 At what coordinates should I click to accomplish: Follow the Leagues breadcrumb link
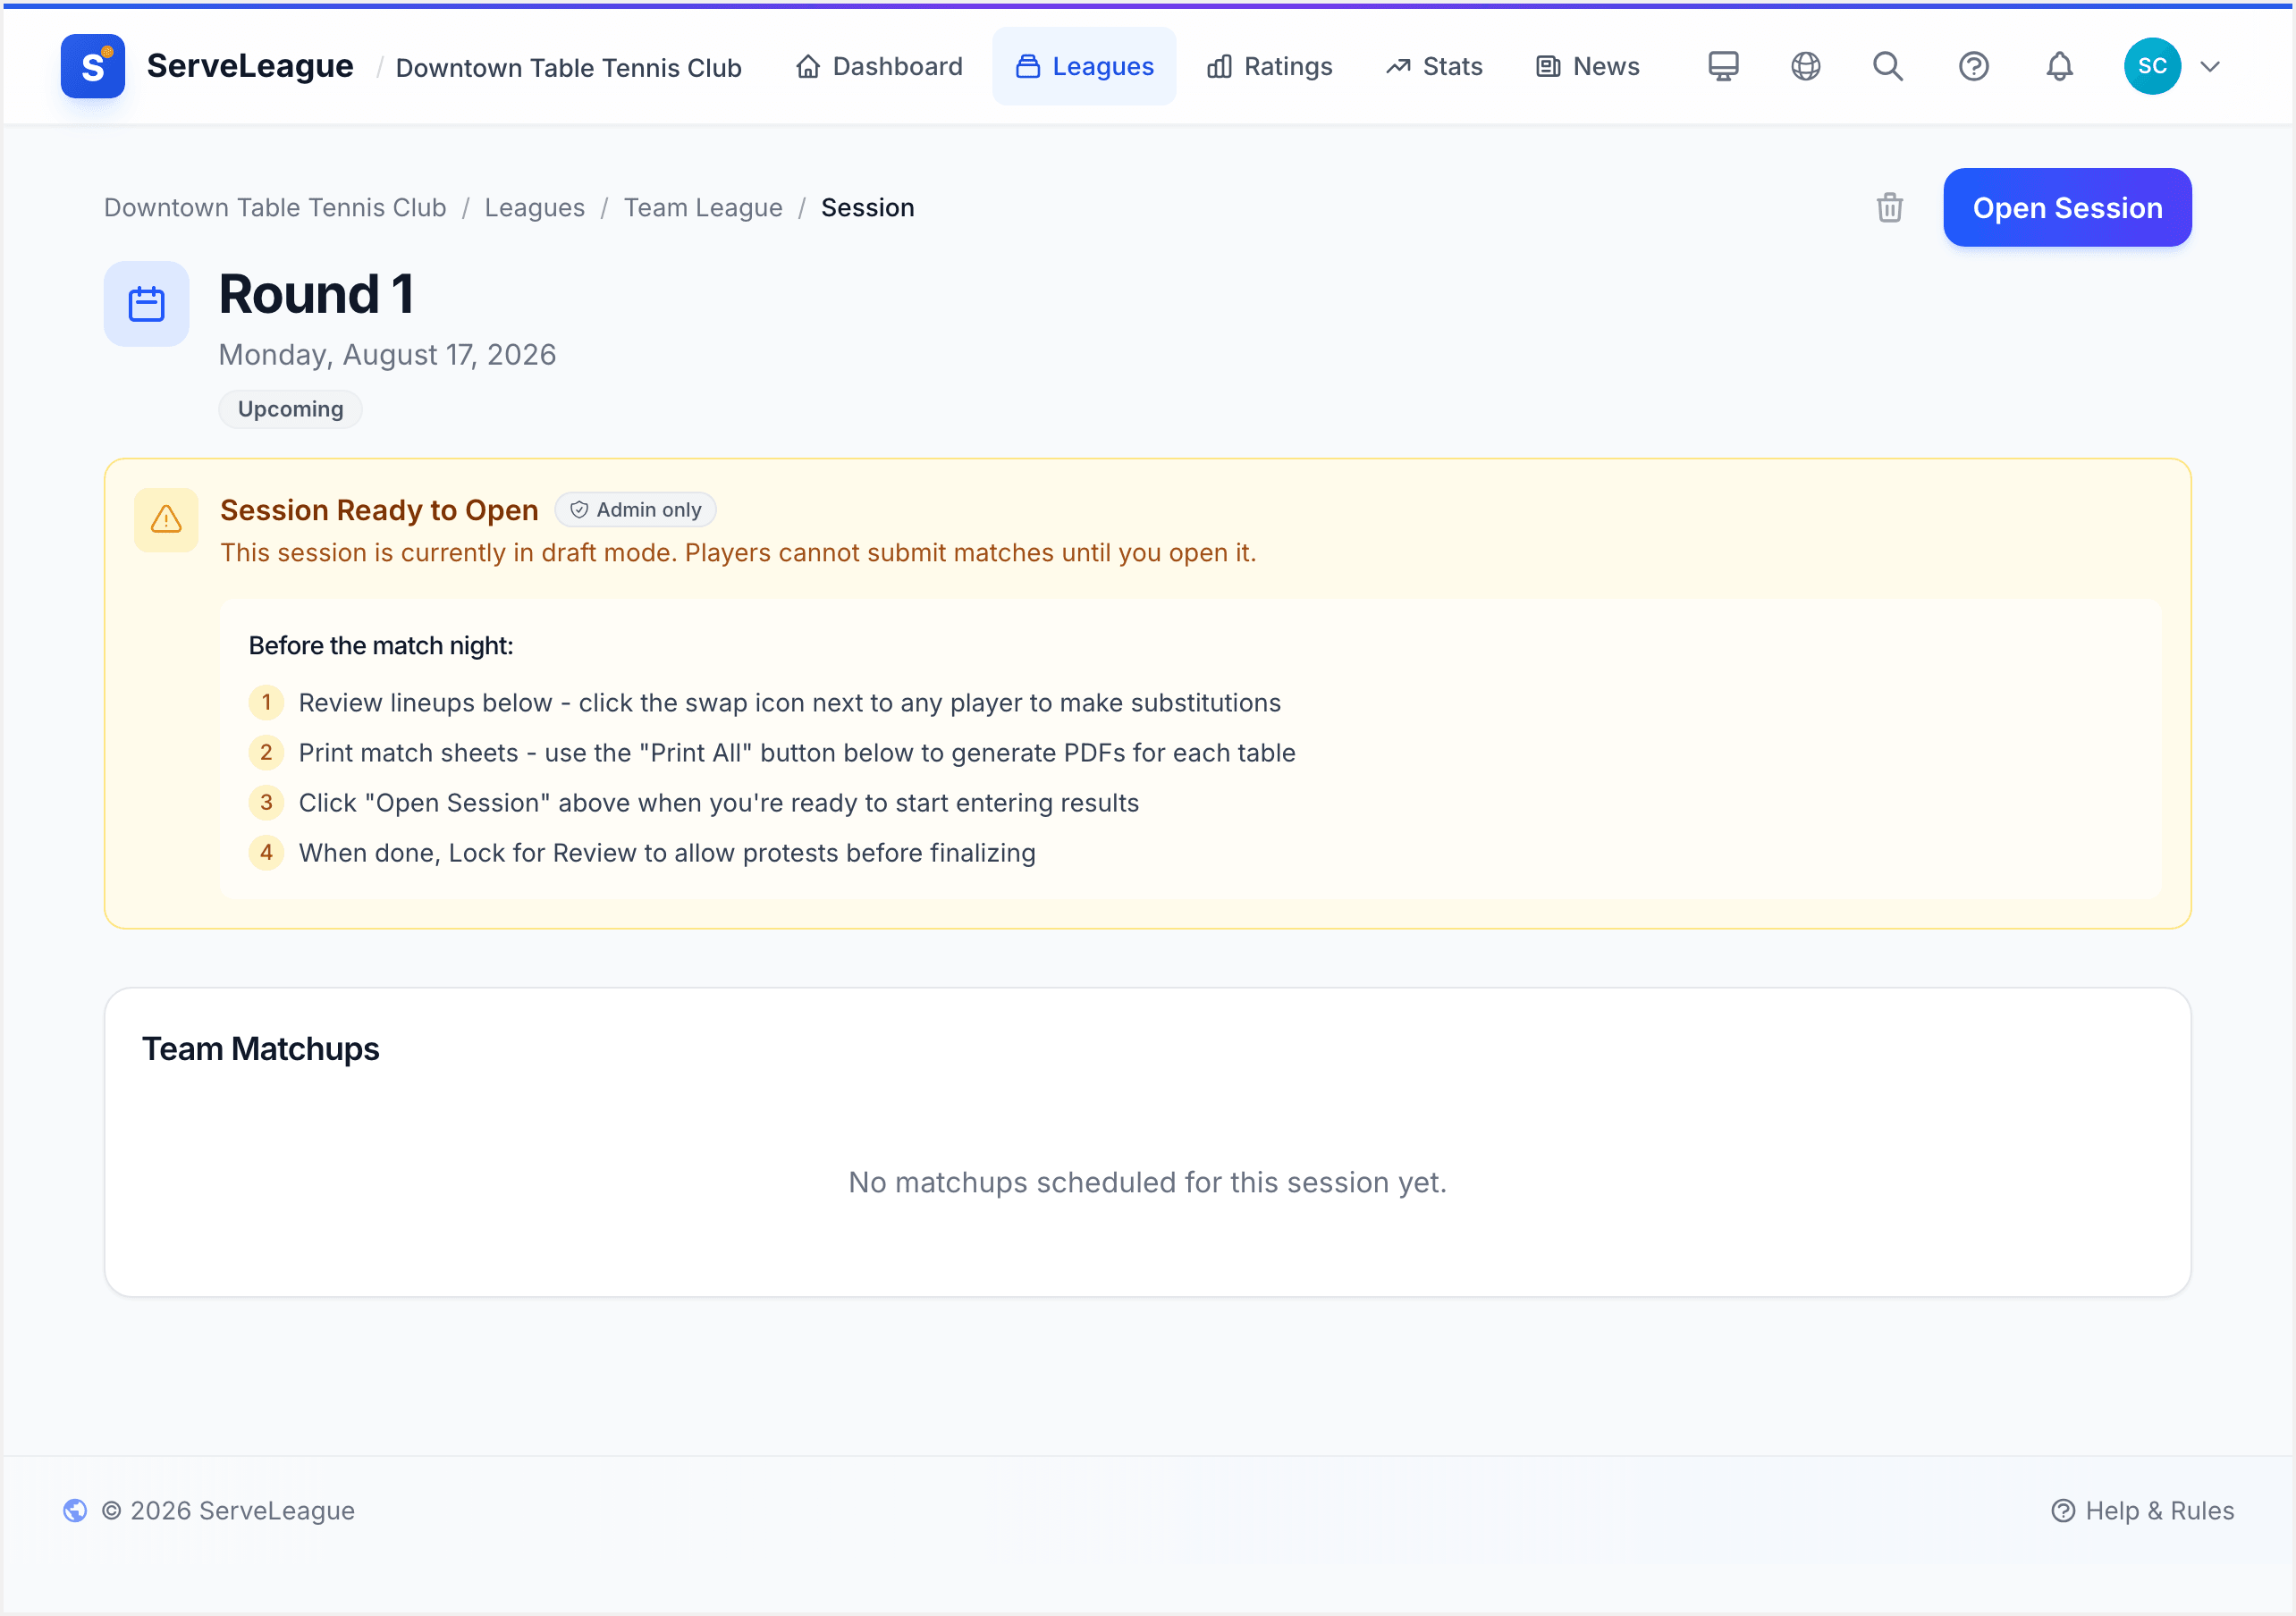[535, 207]
